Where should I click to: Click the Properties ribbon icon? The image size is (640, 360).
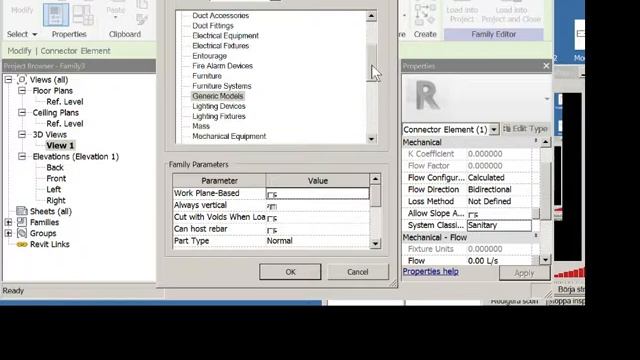(56, 14)
